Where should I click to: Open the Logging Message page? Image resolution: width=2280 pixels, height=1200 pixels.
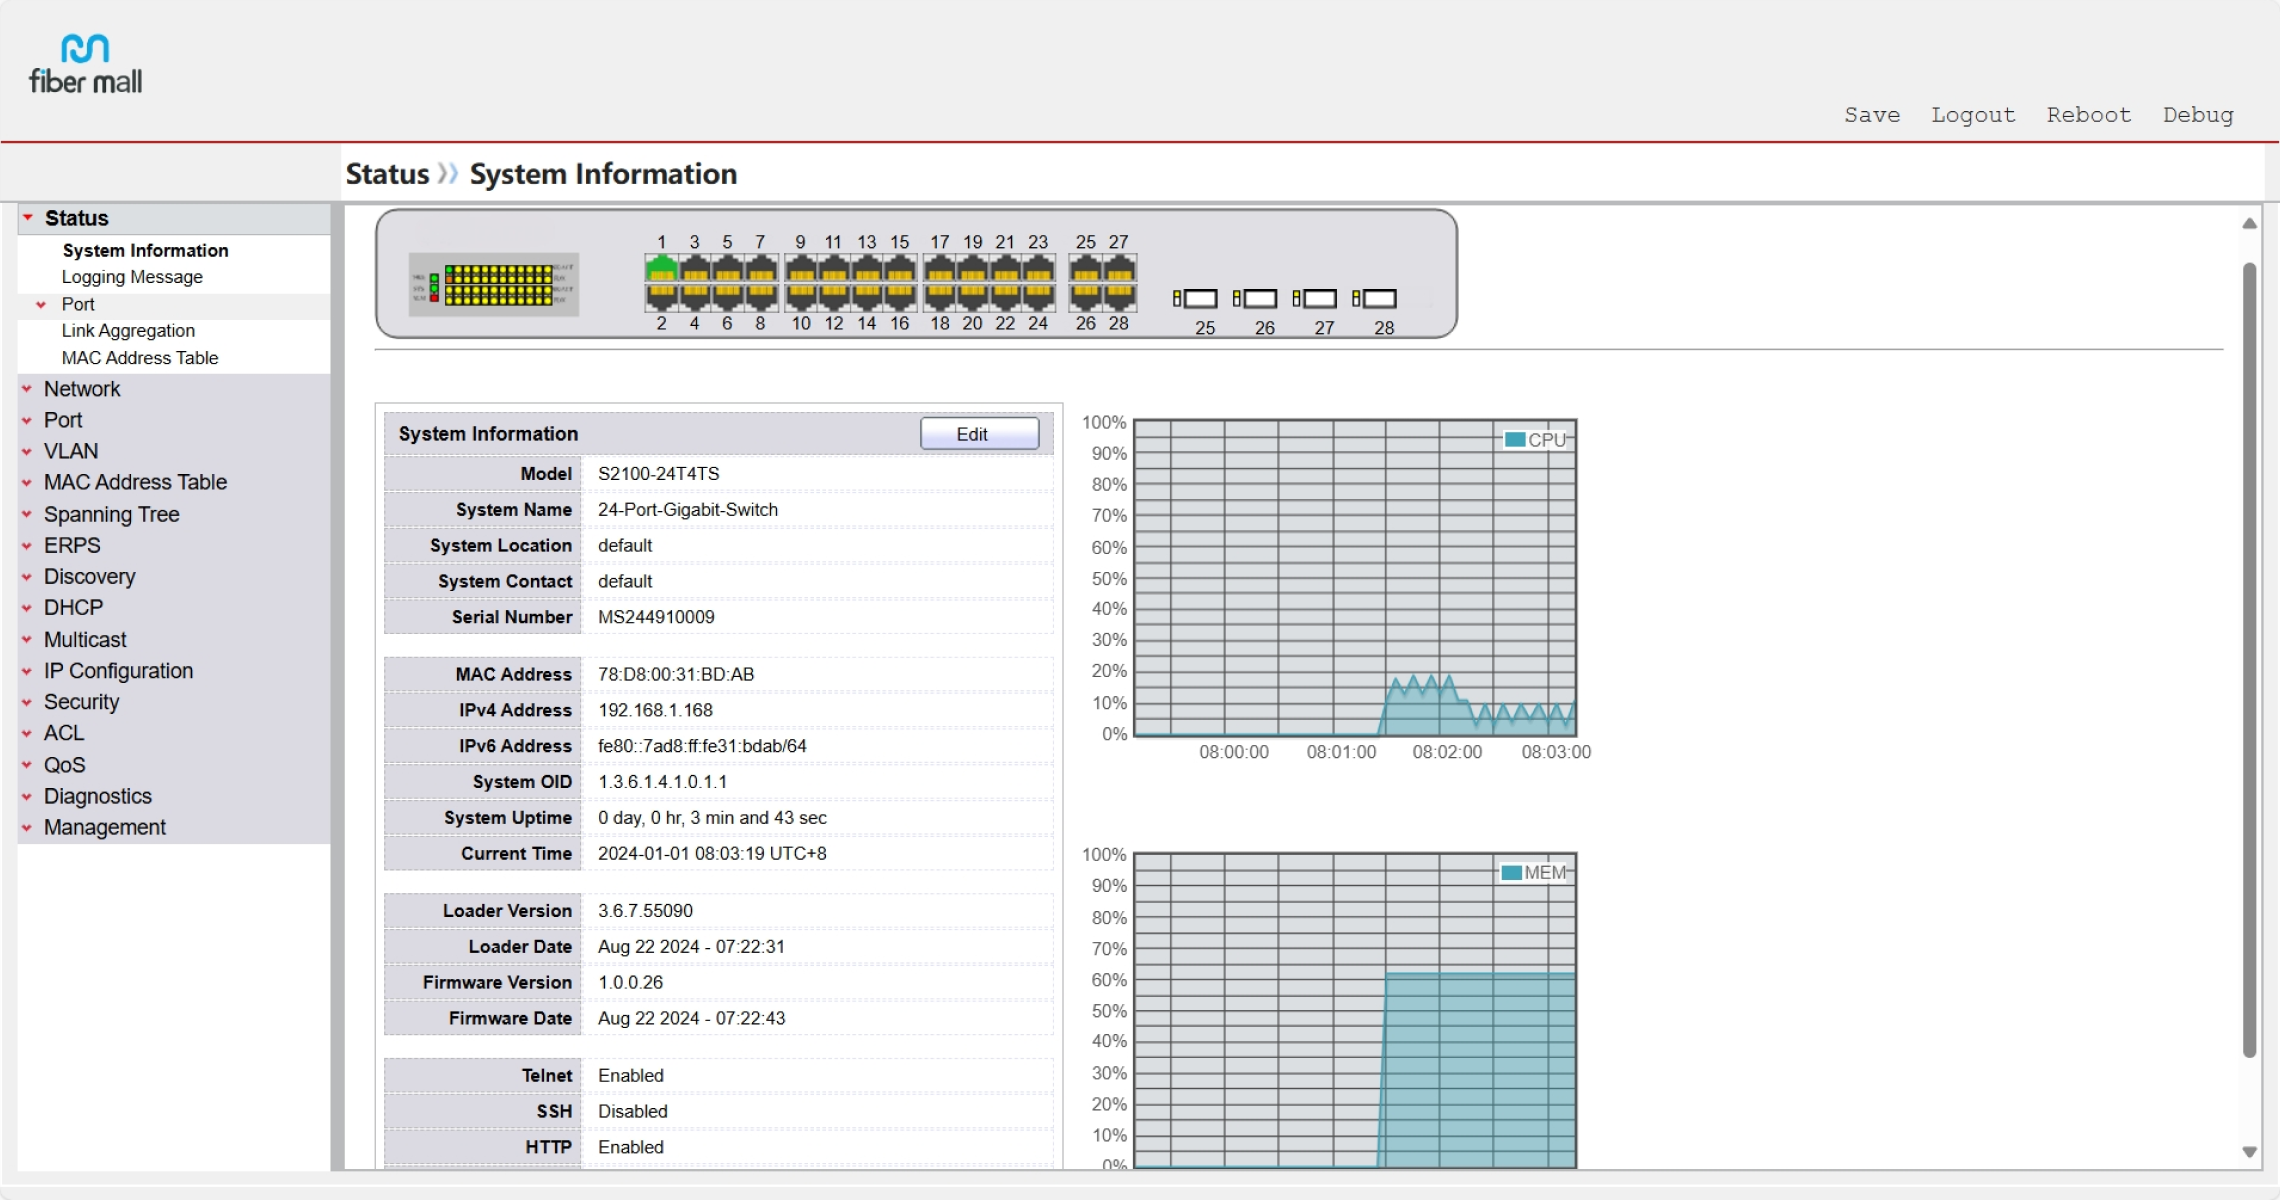pos(132,277)
